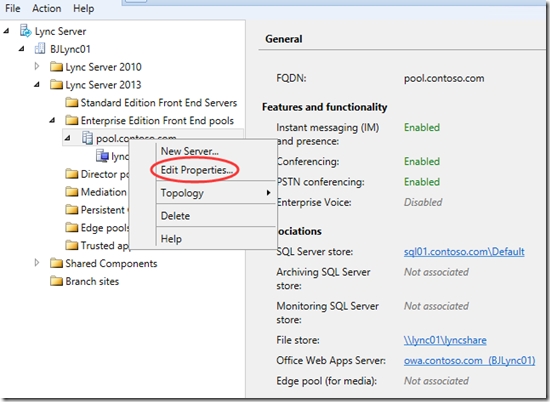Choose Help from the context menu
This screenshot has width=550, height=402.
pyautogui.click(x=171, y=239)
